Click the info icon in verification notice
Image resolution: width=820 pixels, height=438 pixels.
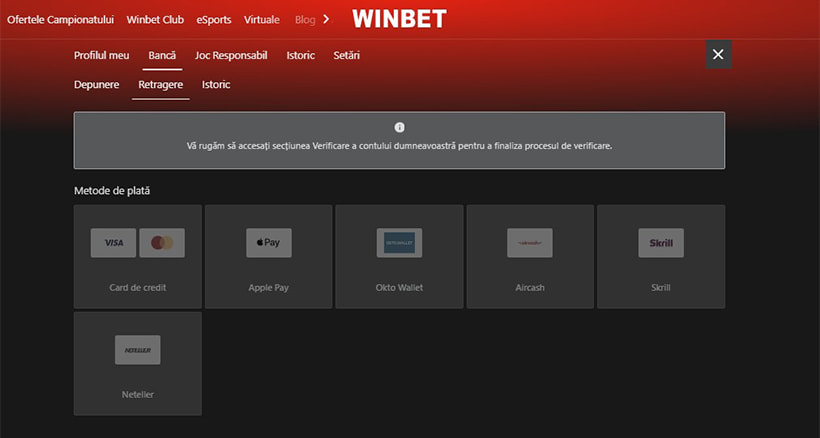tap(400, 127)
